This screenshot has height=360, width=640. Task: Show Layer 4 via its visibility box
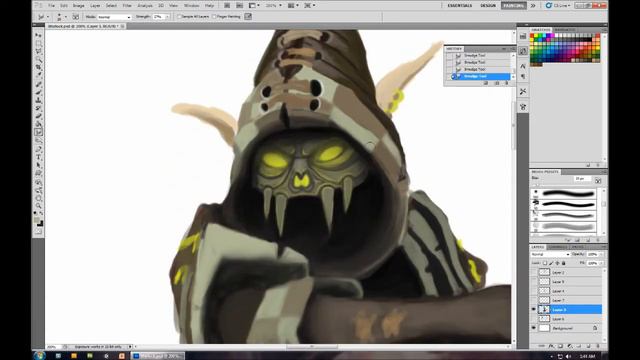click(x=533, y=291)
